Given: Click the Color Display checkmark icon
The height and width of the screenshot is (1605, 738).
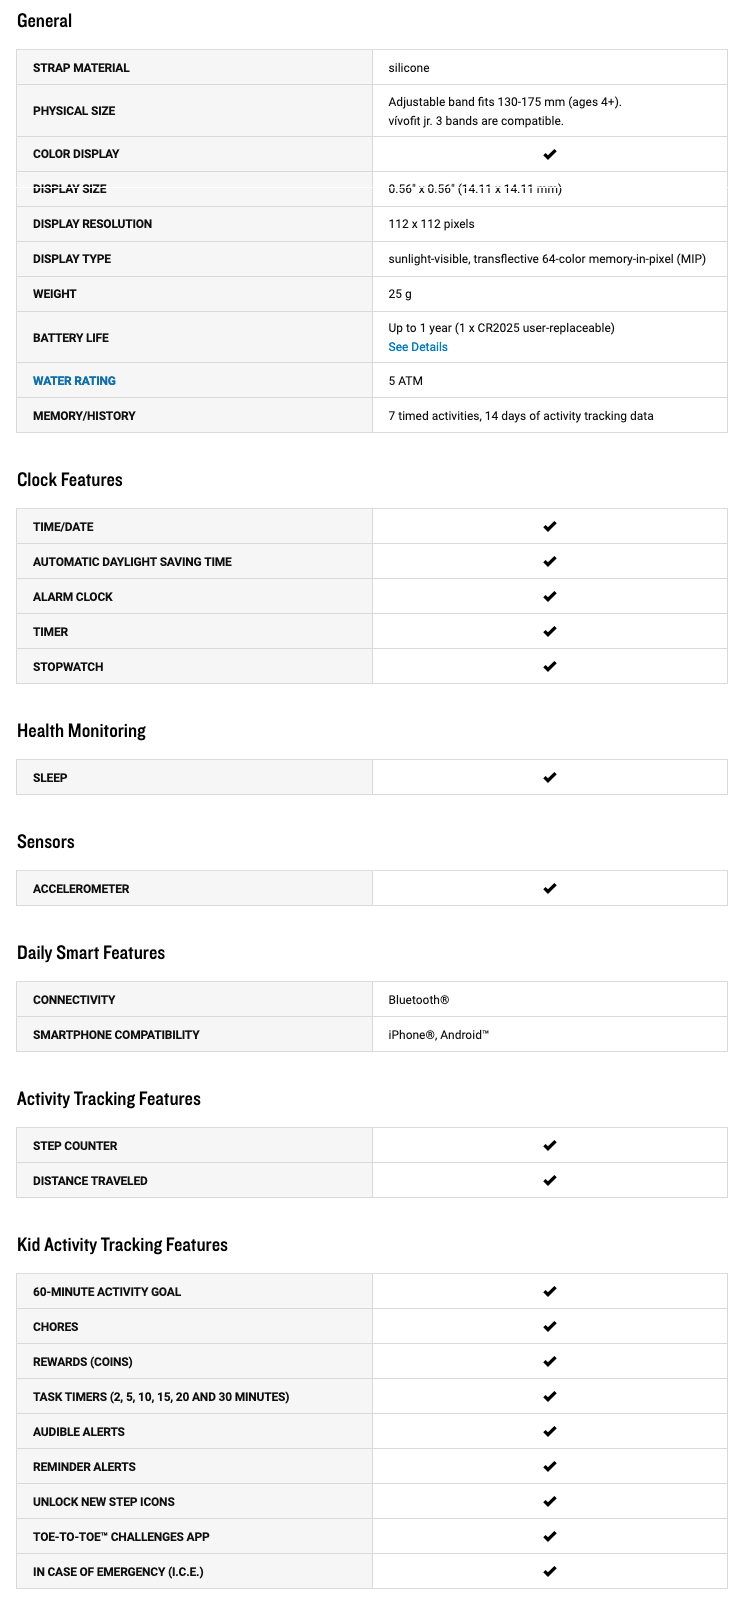Looking at the screenshot, I should coord(549,154).
